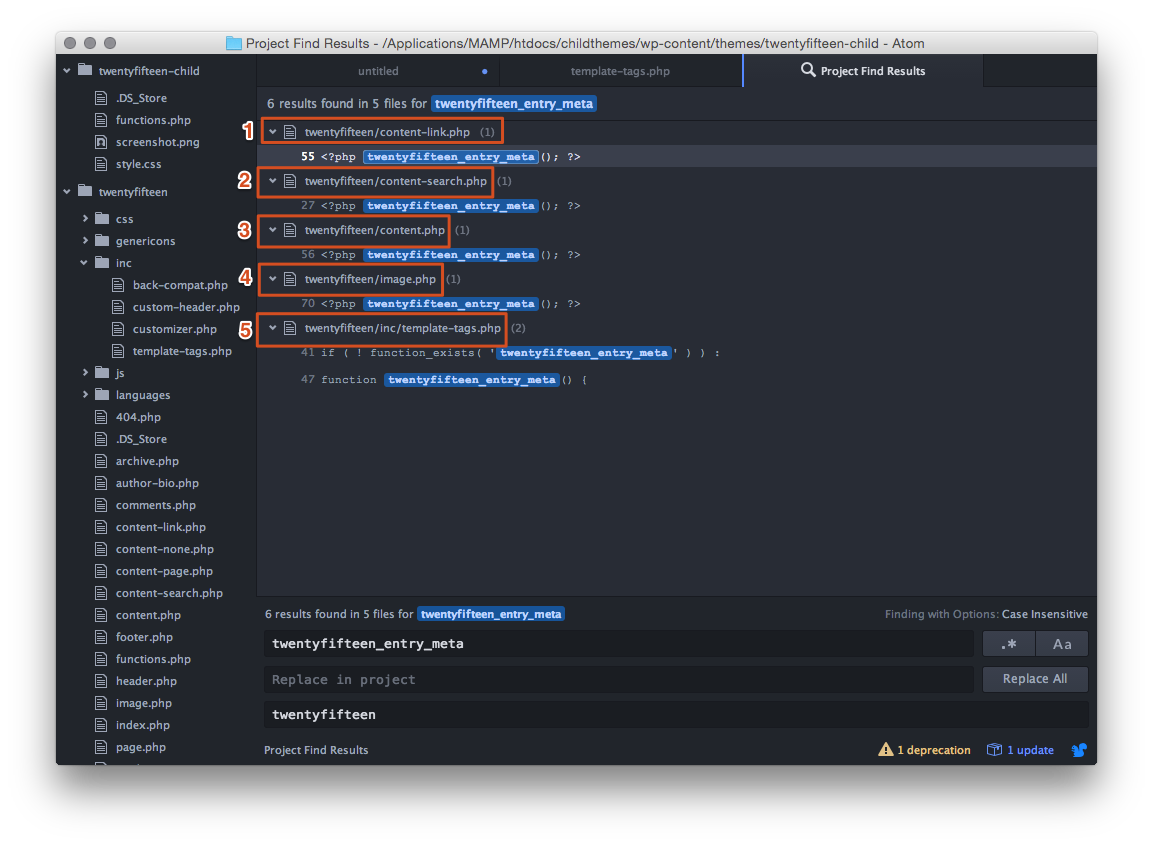
Task: Collapse the twentyfifteen root folder
Action: point(67,191)
